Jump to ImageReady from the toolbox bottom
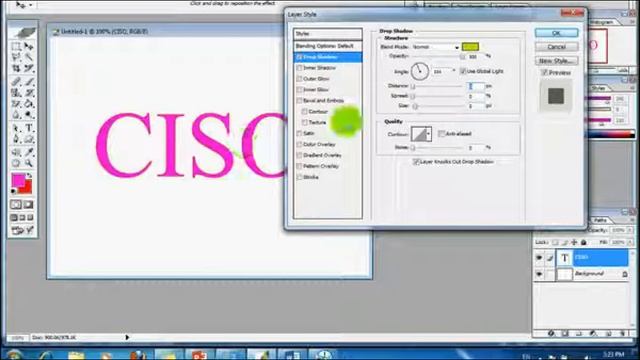Viewport: 640px width, 360px height. (x=22, y=231)
